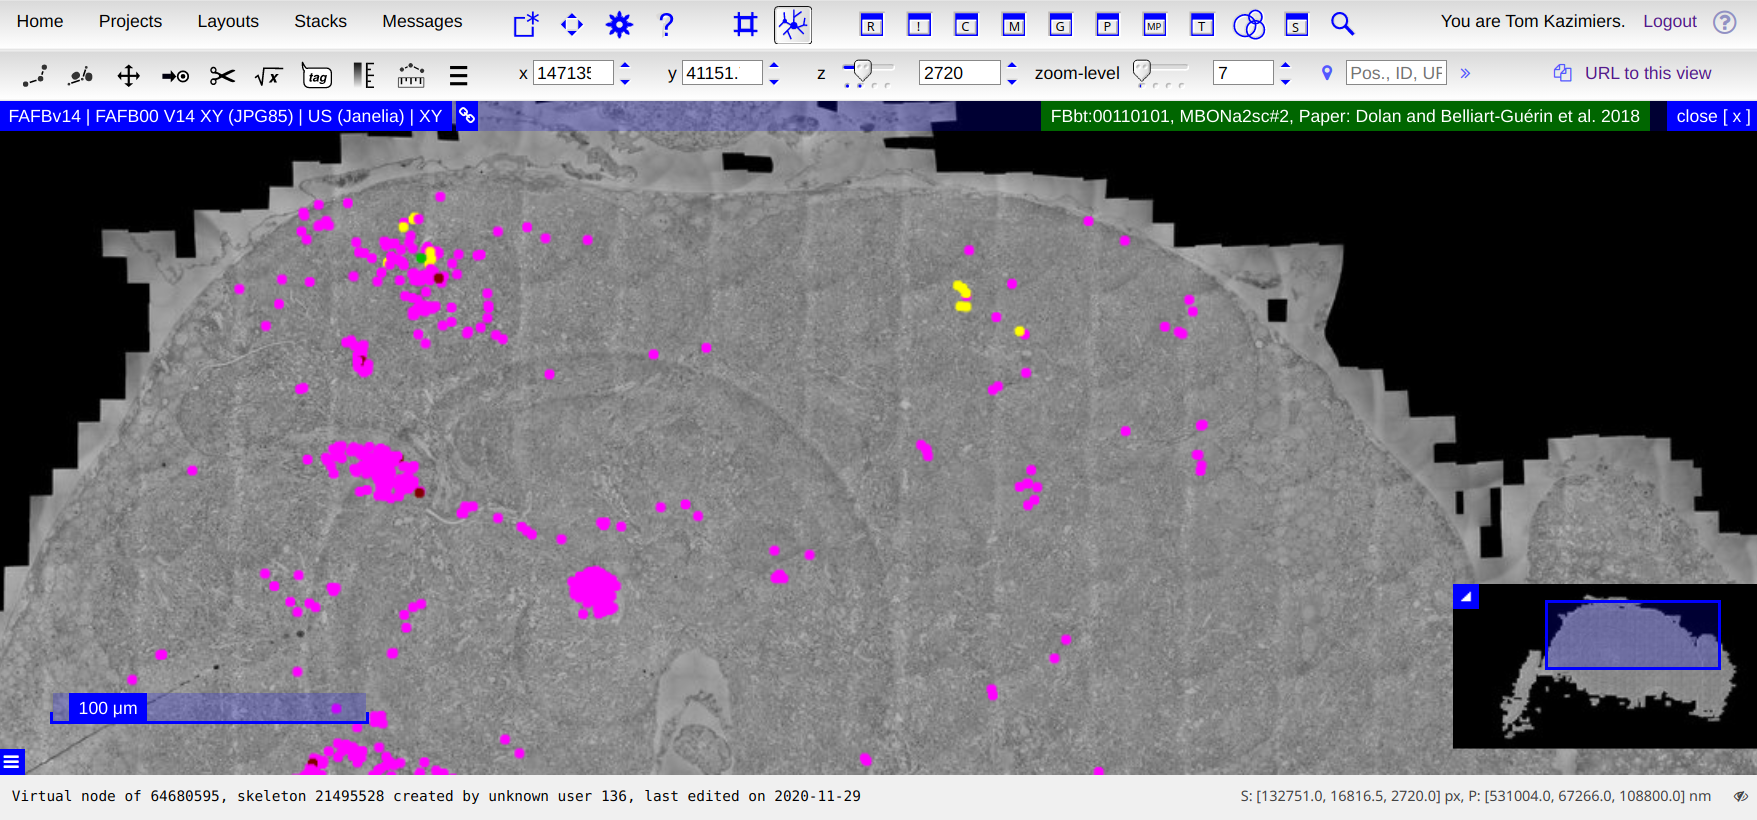The height and width of the screenshot is (820, 1757).
Task: Click the z-section slider handle
Action: 861,70
